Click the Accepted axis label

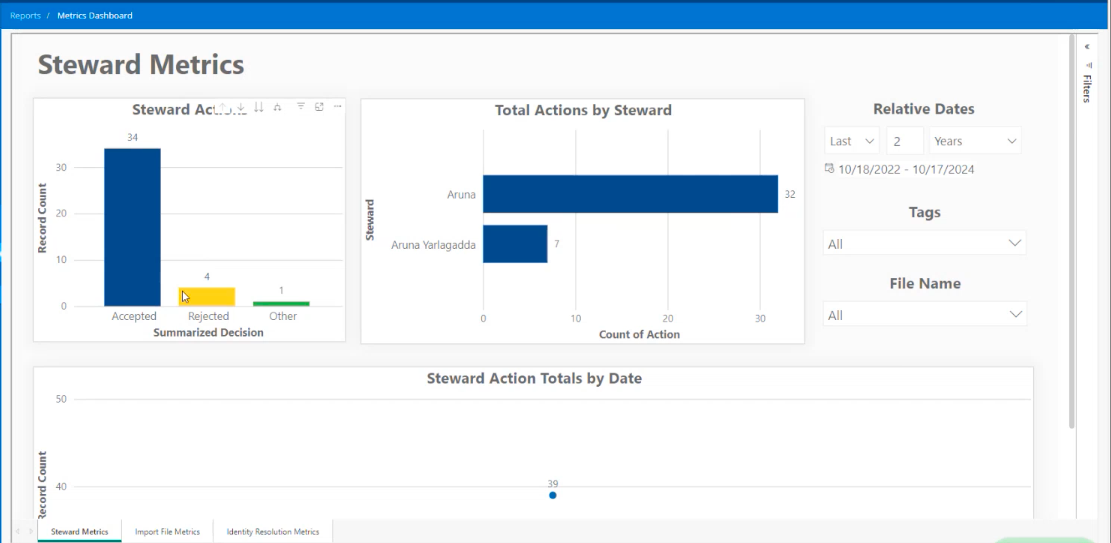coord(134,316)
